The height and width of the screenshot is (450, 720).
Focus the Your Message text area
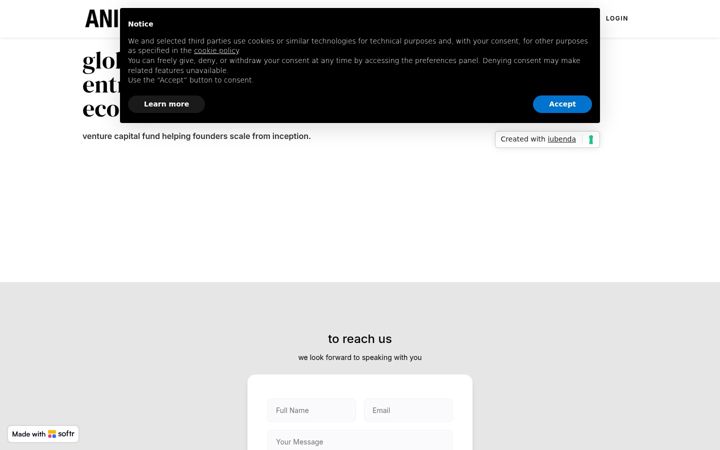(360, 440)
